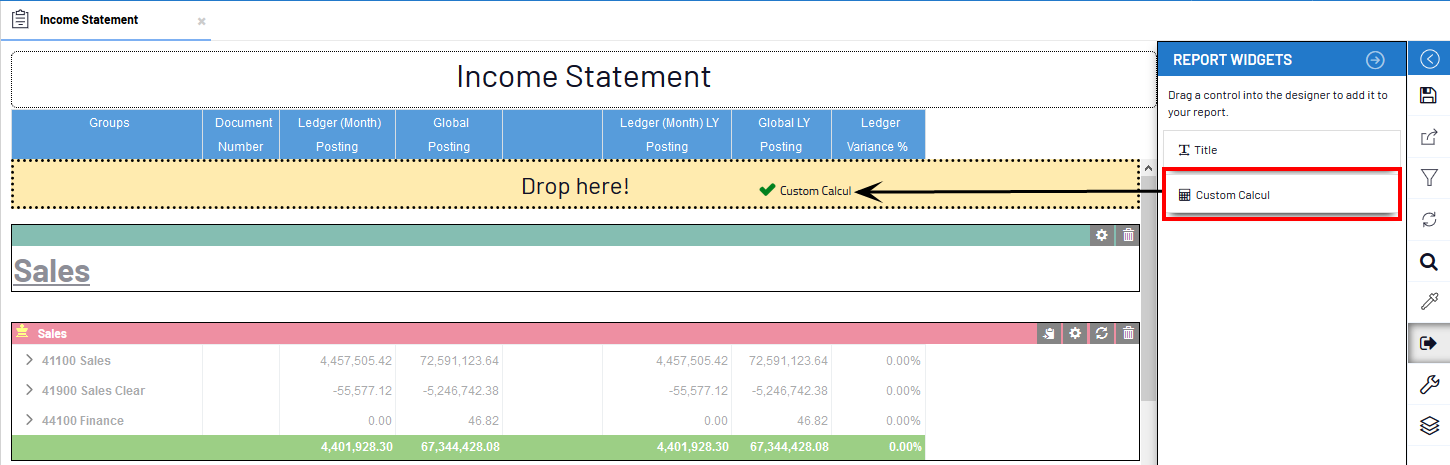This screenshot has width=1450, height=465.
Task: Toggle the active Report Widgets panel icon
Action: (x=1429, y=343)
